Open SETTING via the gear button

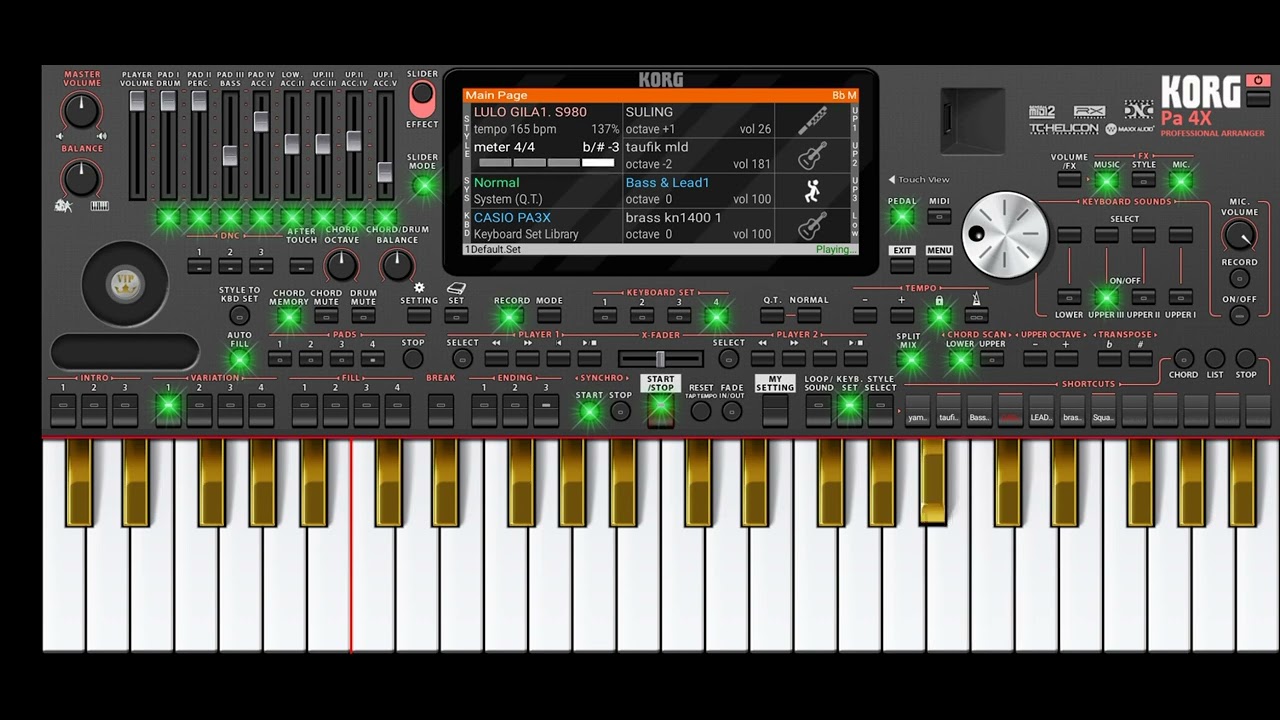pos(419,316)
